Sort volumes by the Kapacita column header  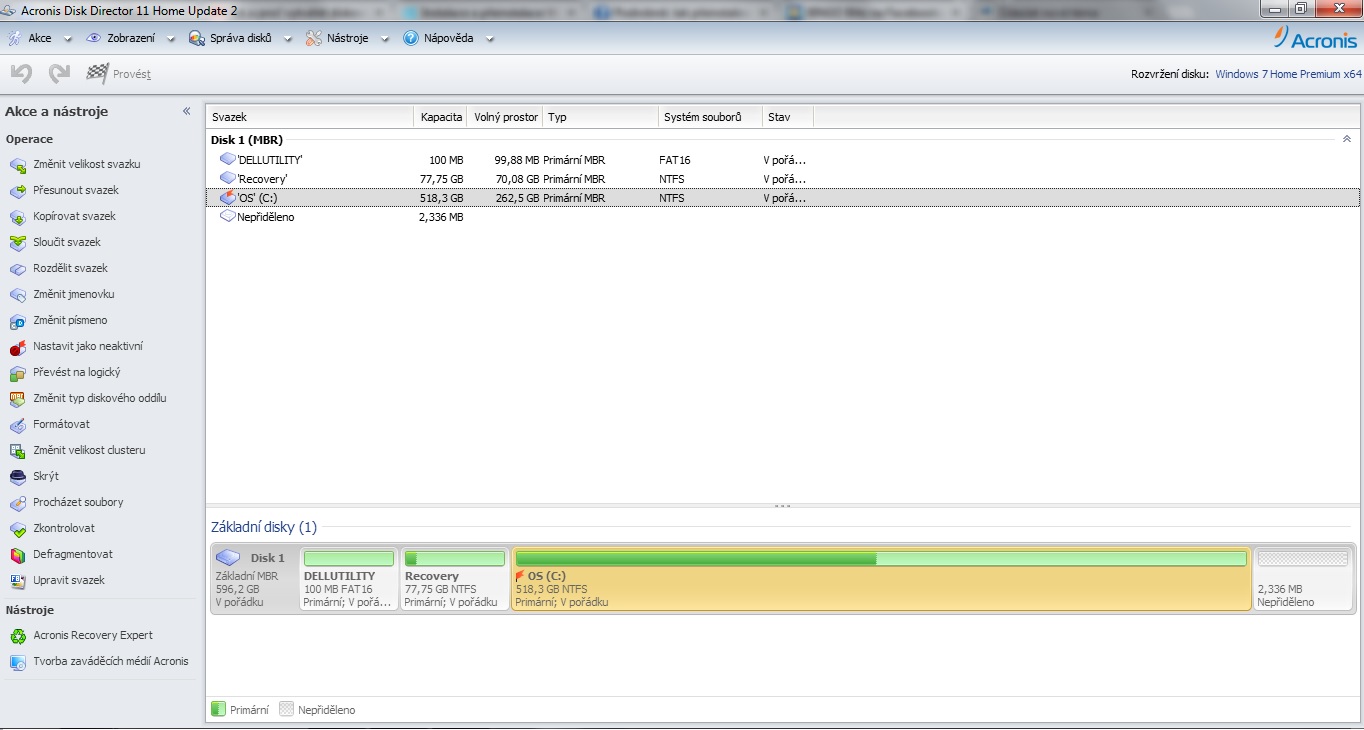[x=441, y=117]
